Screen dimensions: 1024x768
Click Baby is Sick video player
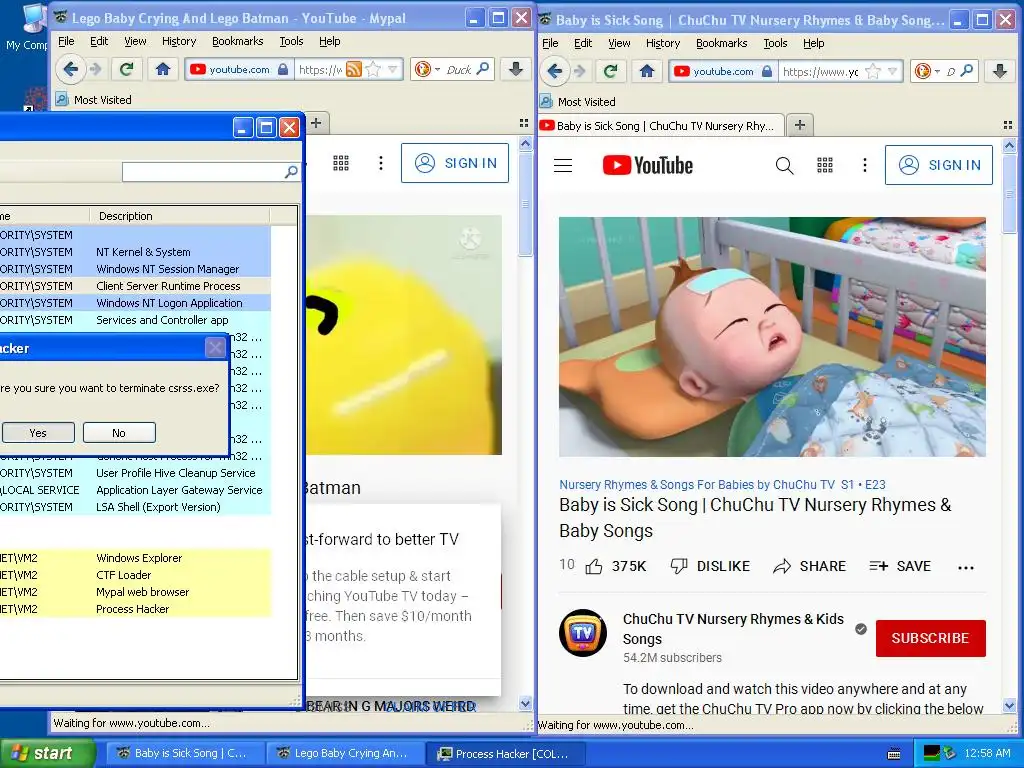772,336
